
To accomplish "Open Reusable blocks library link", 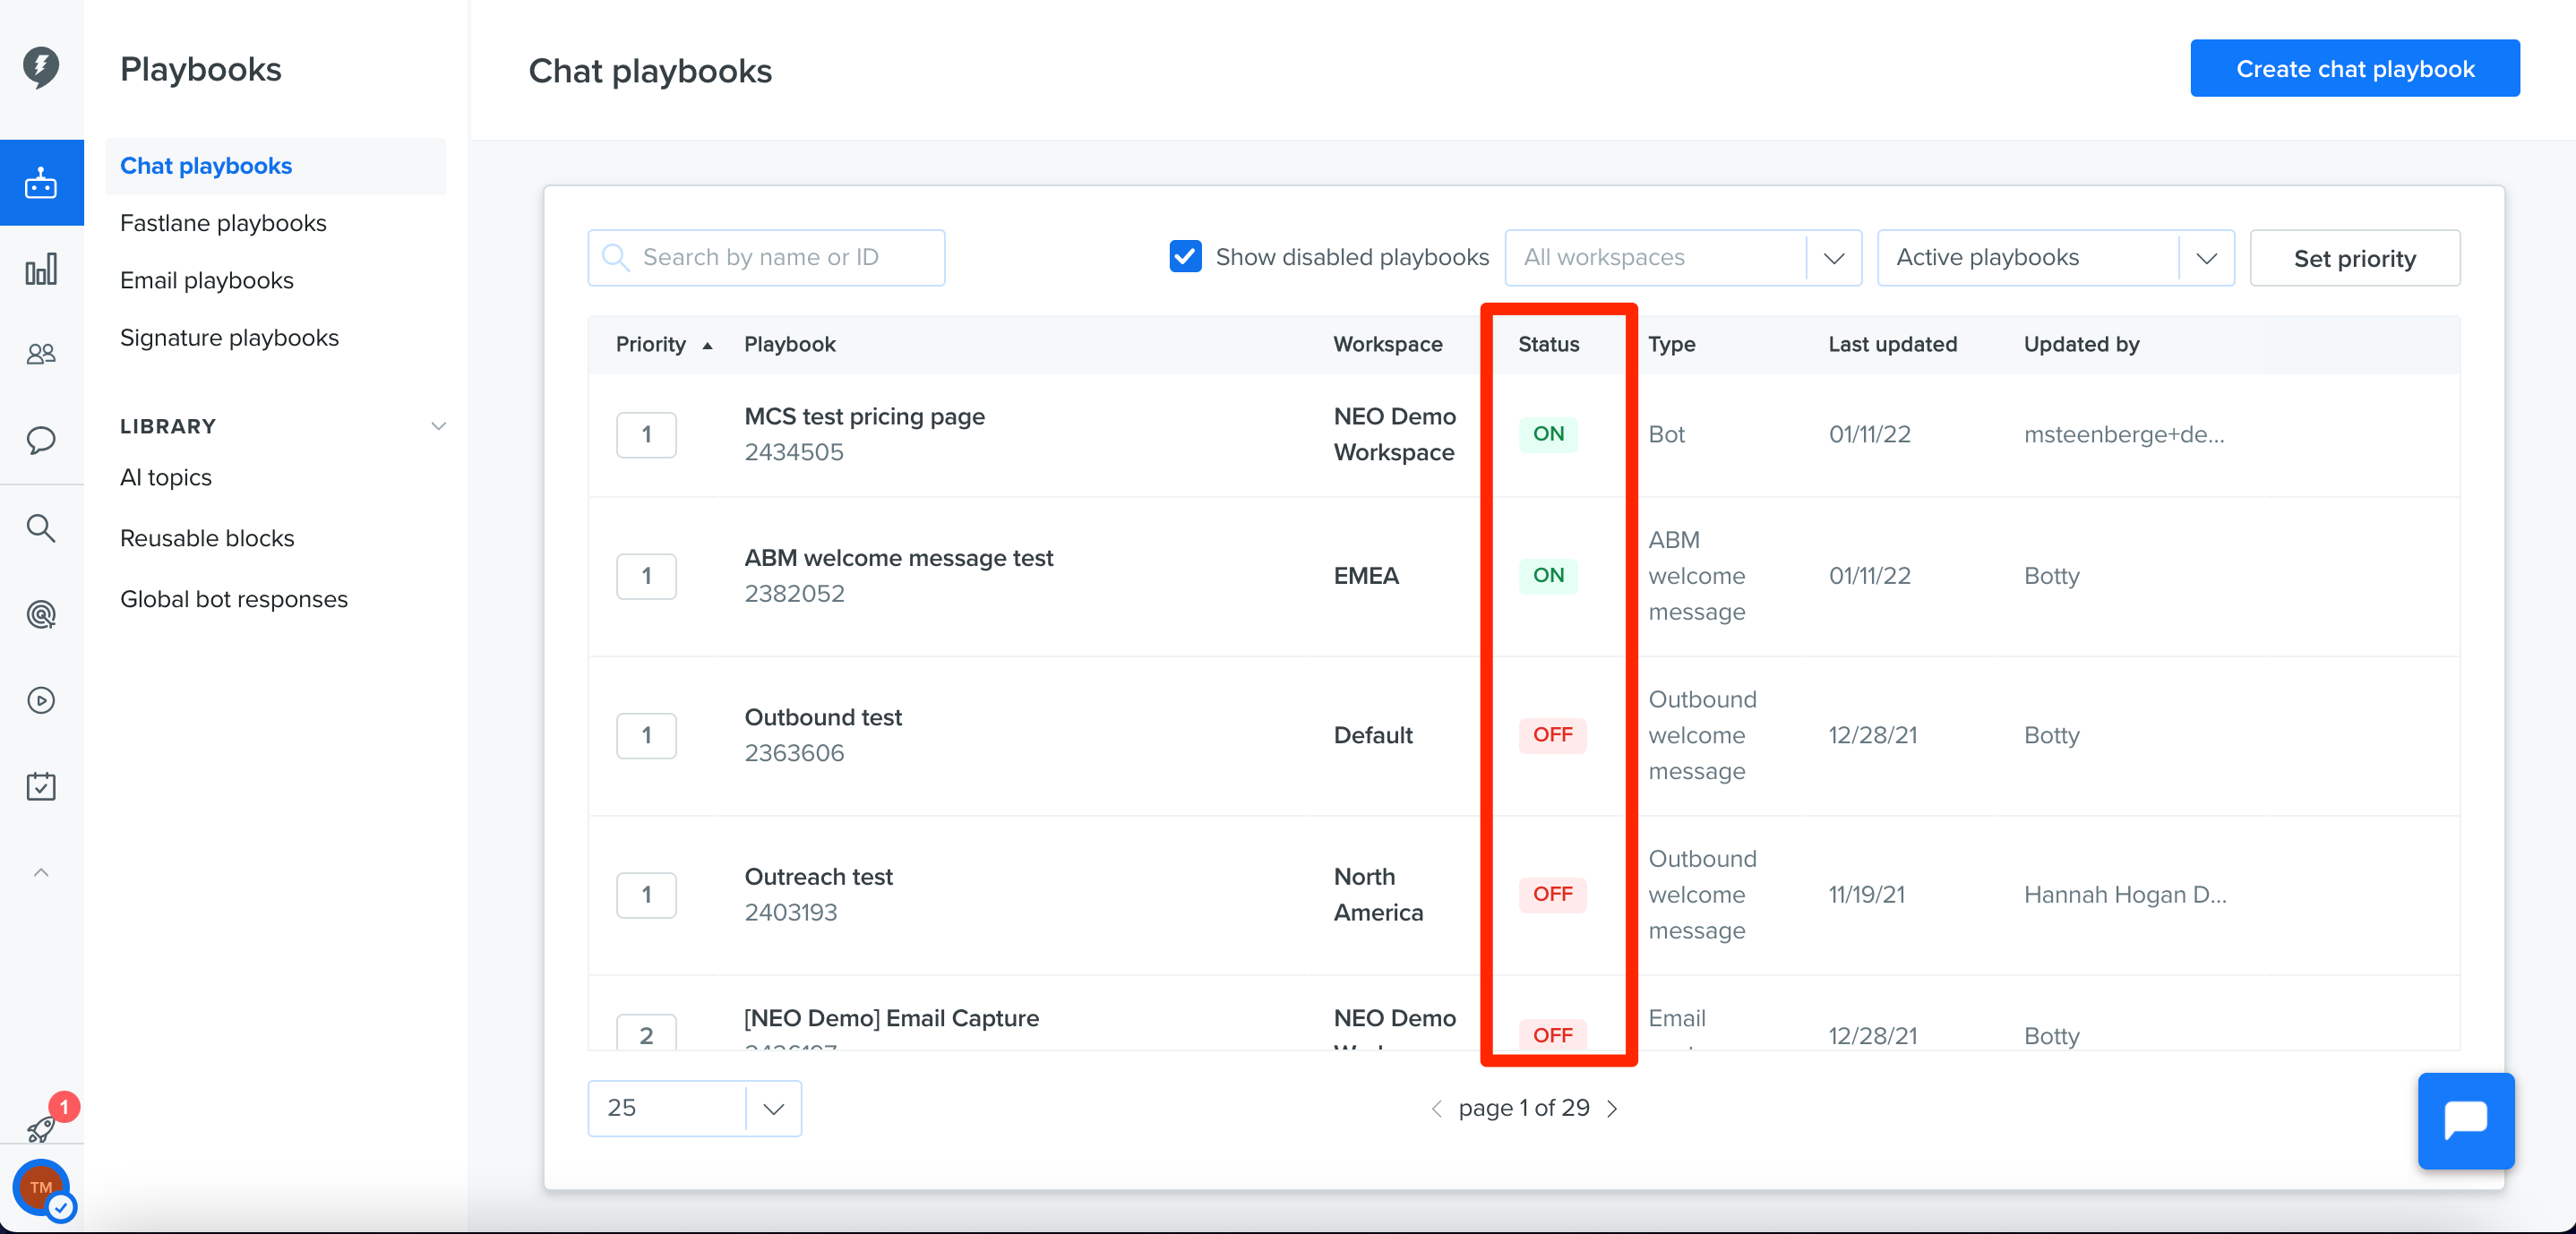I will pos(207,539).
